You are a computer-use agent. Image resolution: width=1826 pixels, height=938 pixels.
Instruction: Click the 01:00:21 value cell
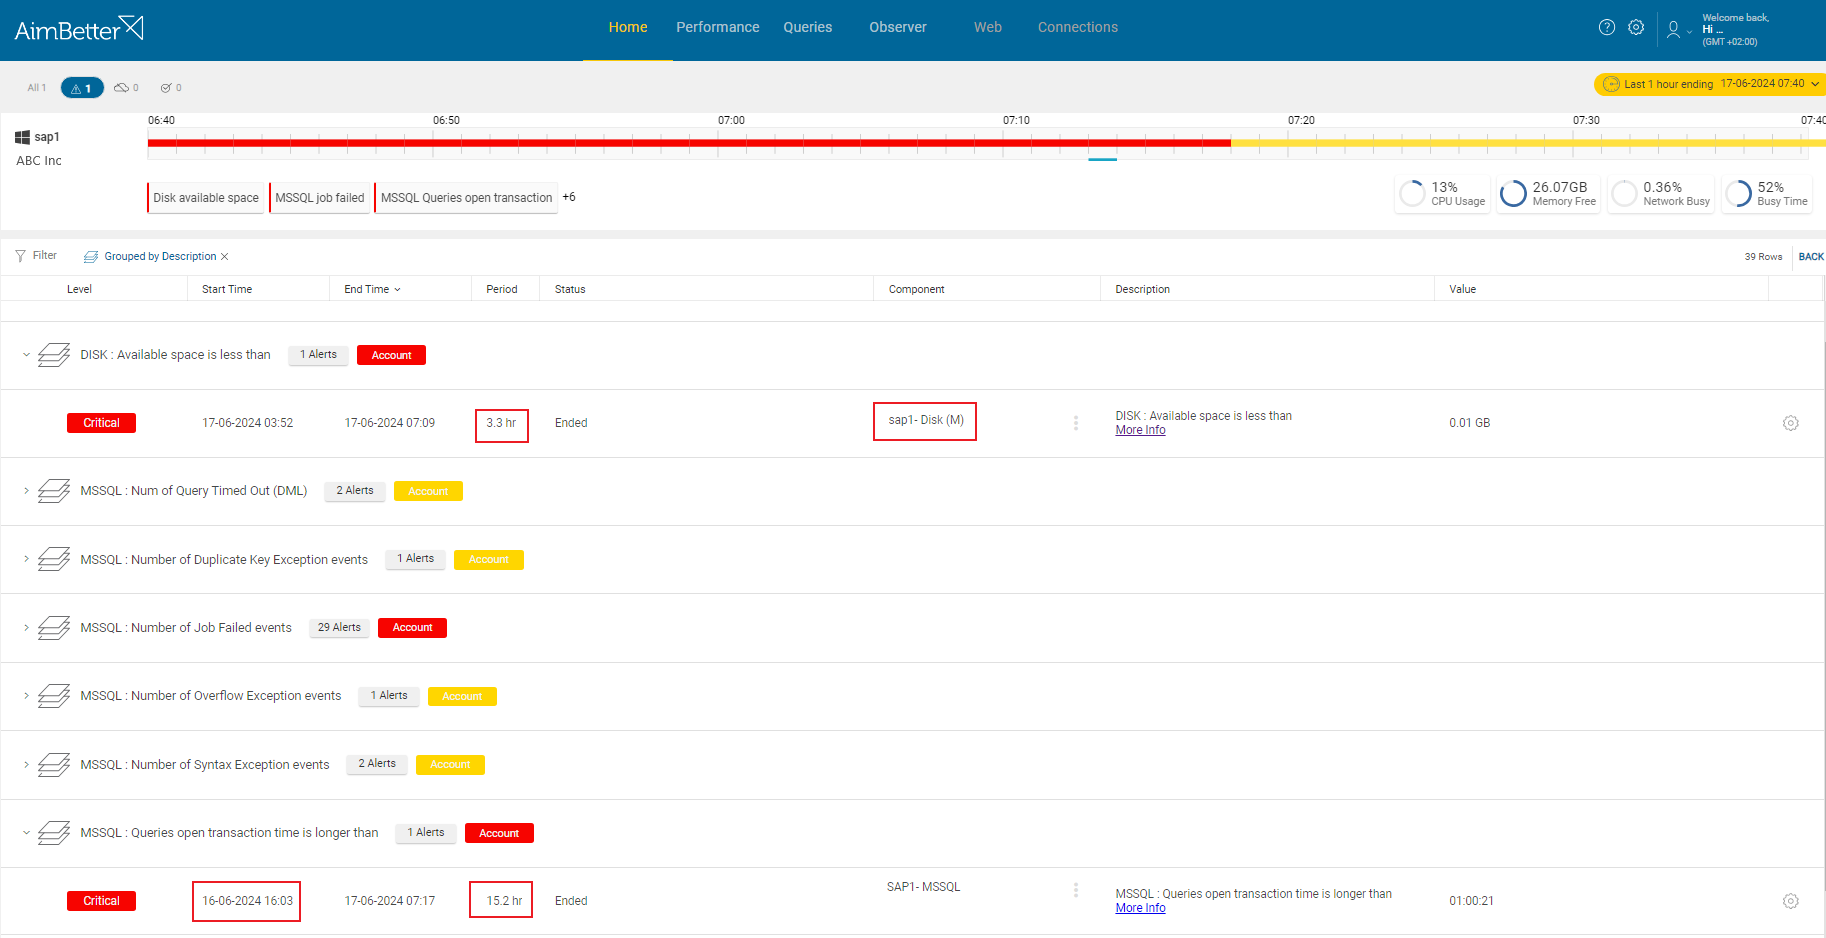1471,901
